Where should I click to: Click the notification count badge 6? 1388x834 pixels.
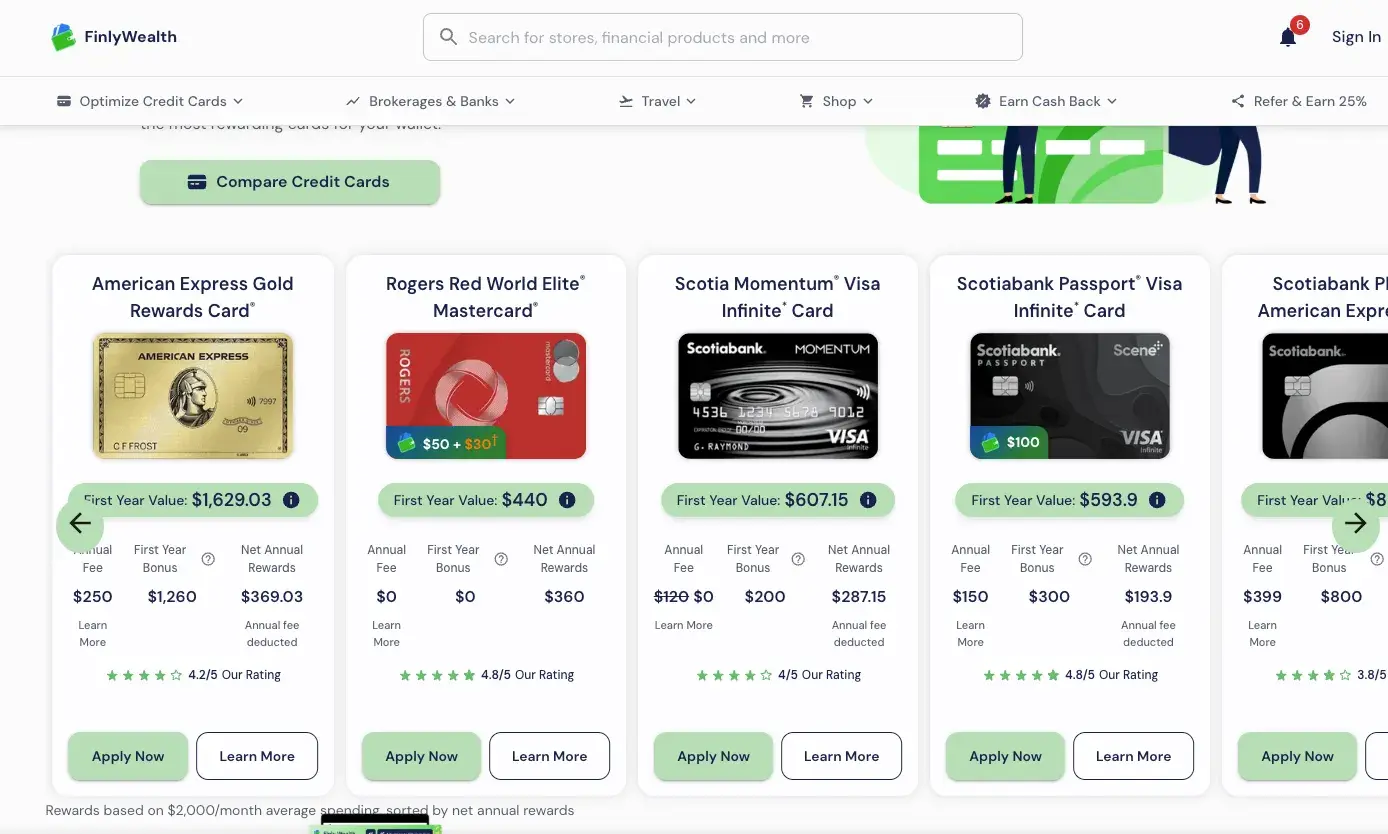[1300, 25]
